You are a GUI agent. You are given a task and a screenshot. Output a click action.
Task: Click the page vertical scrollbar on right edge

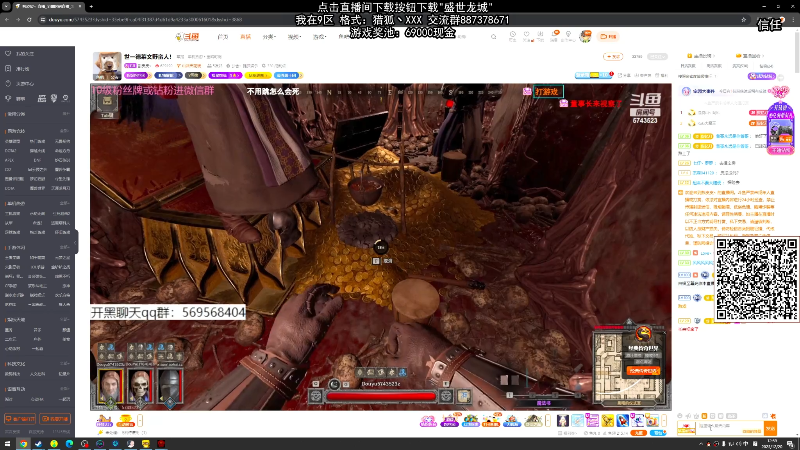tap(796, 51)
